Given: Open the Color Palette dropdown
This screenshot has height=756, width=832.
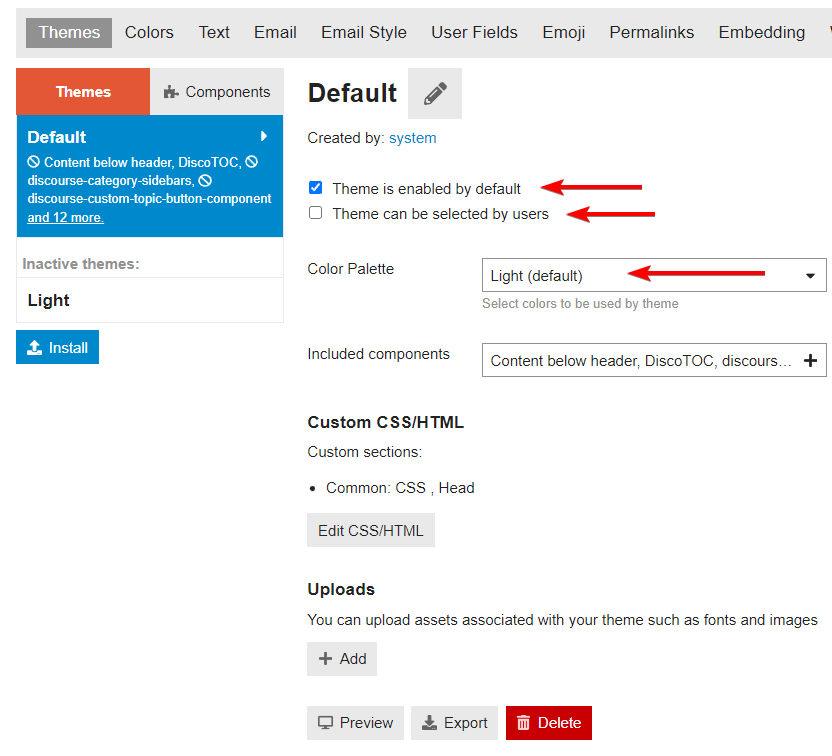Looking at the screenshot, I should coord(654,275).
